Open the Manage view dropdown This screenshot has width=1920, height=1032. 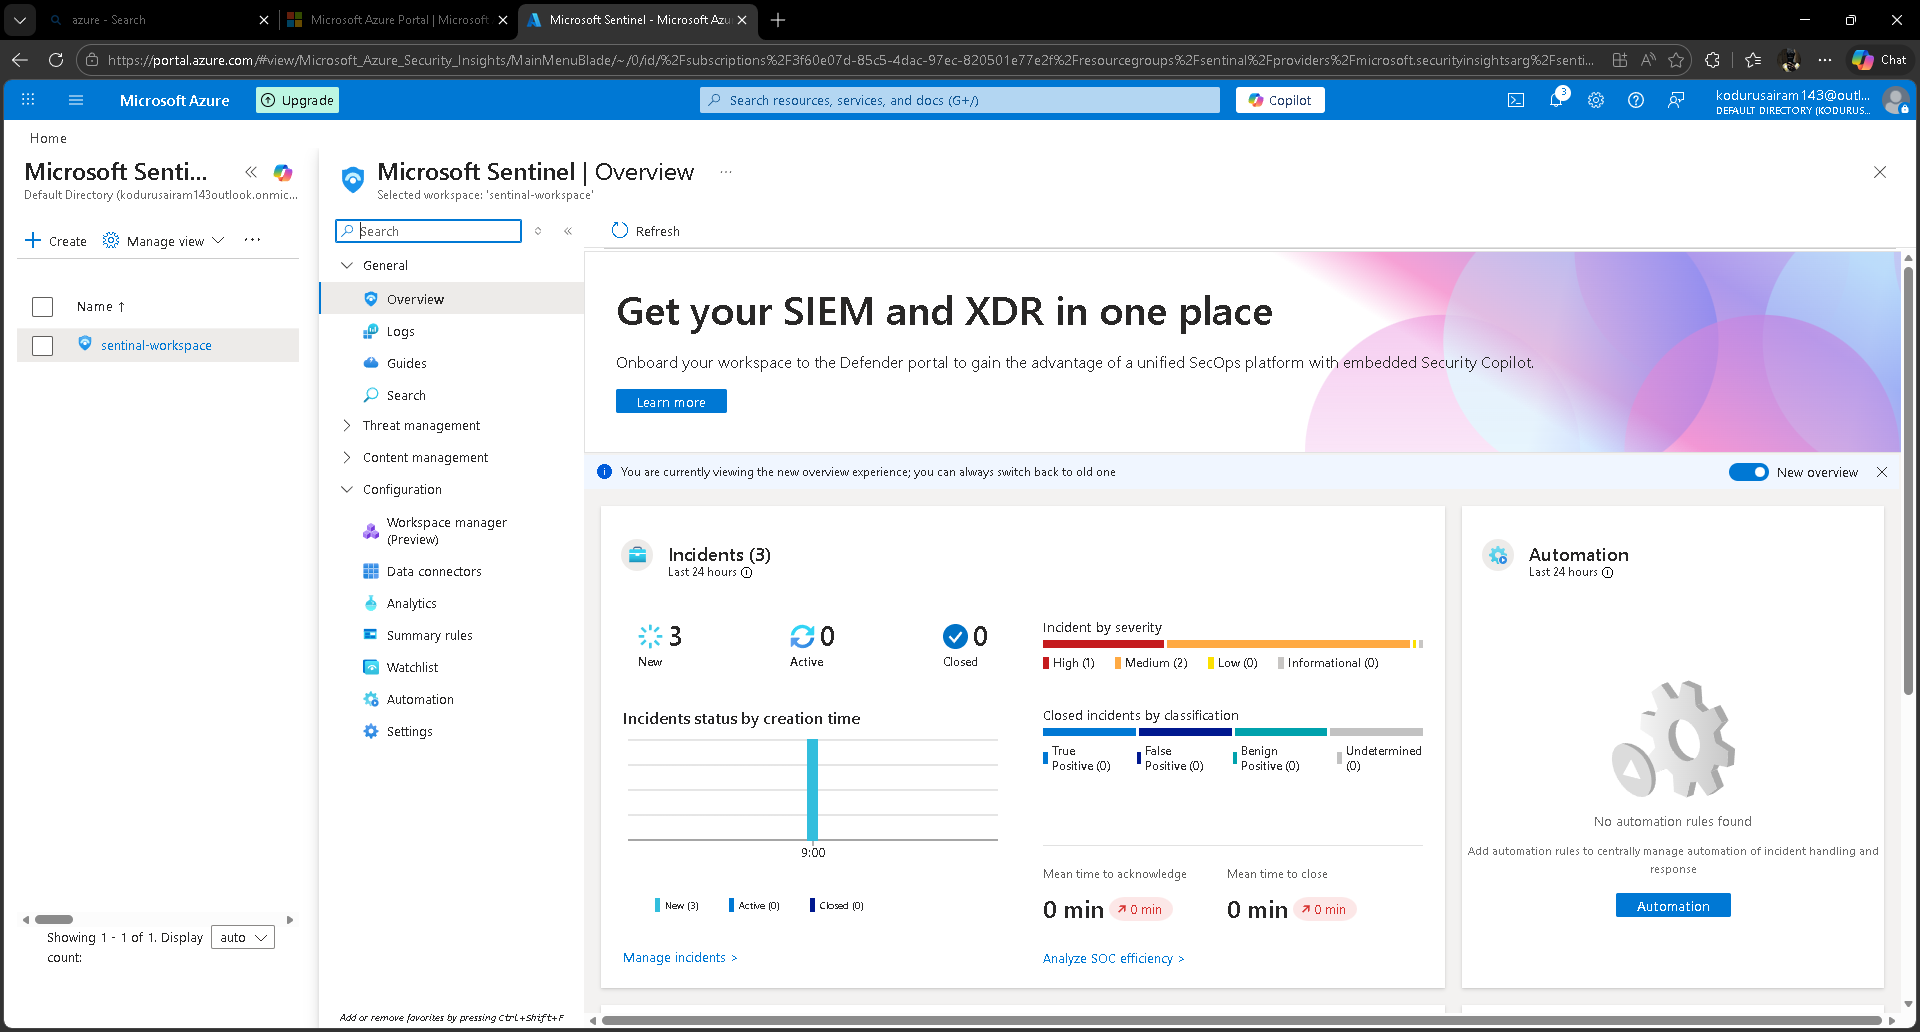[x=164, y=241]
